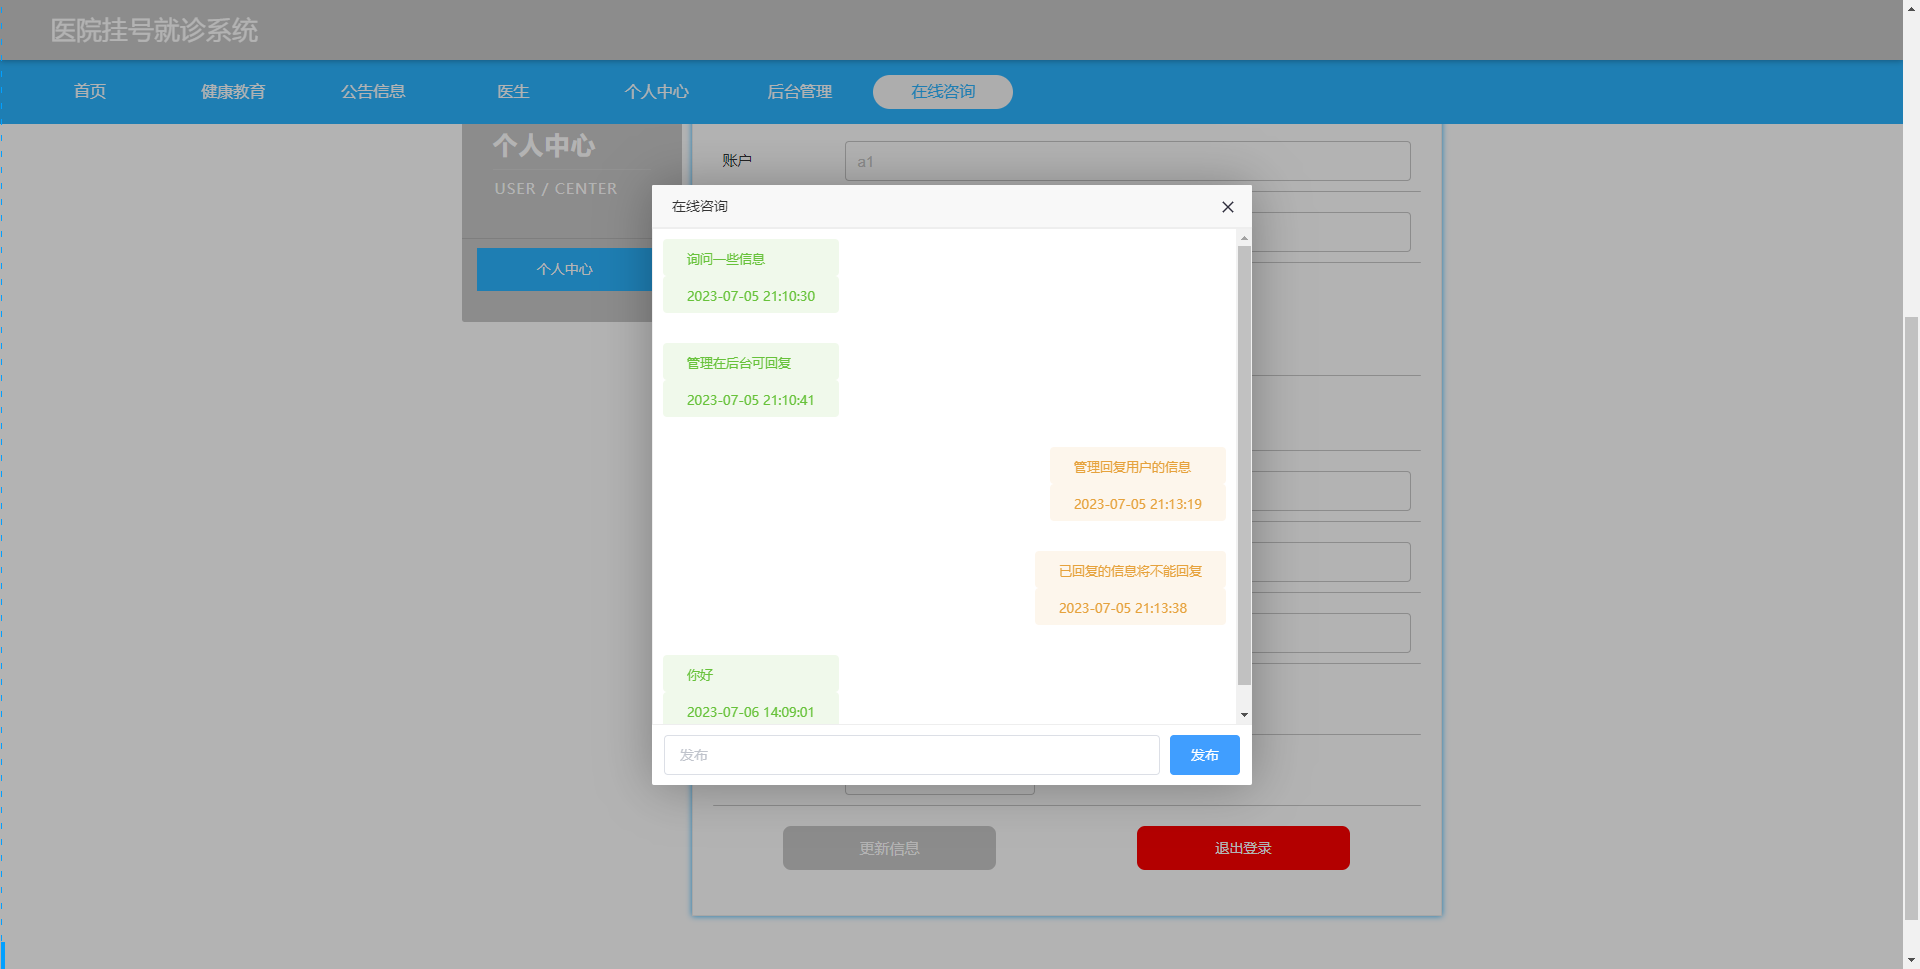Click the gray 更新信息 button
This screenshot has width=1920, height=969.
[889, 848]
